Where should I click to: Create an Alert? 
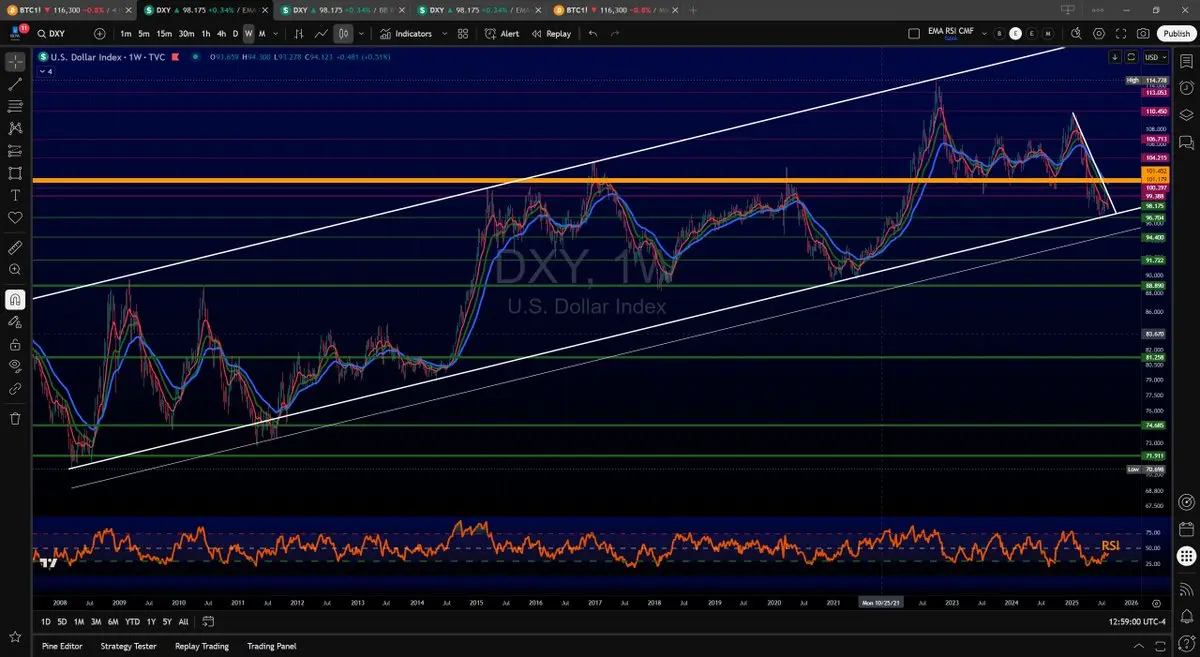[502, 33]
